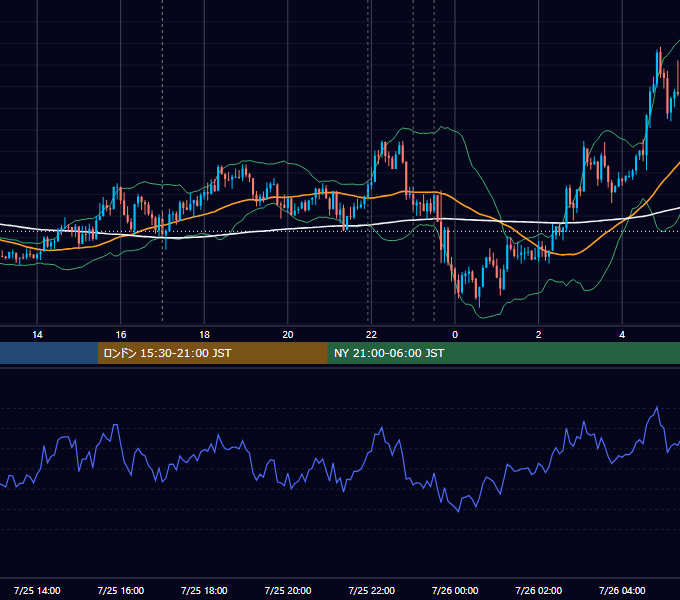Click hour label 18 on chart axis

tap(204, 335)
